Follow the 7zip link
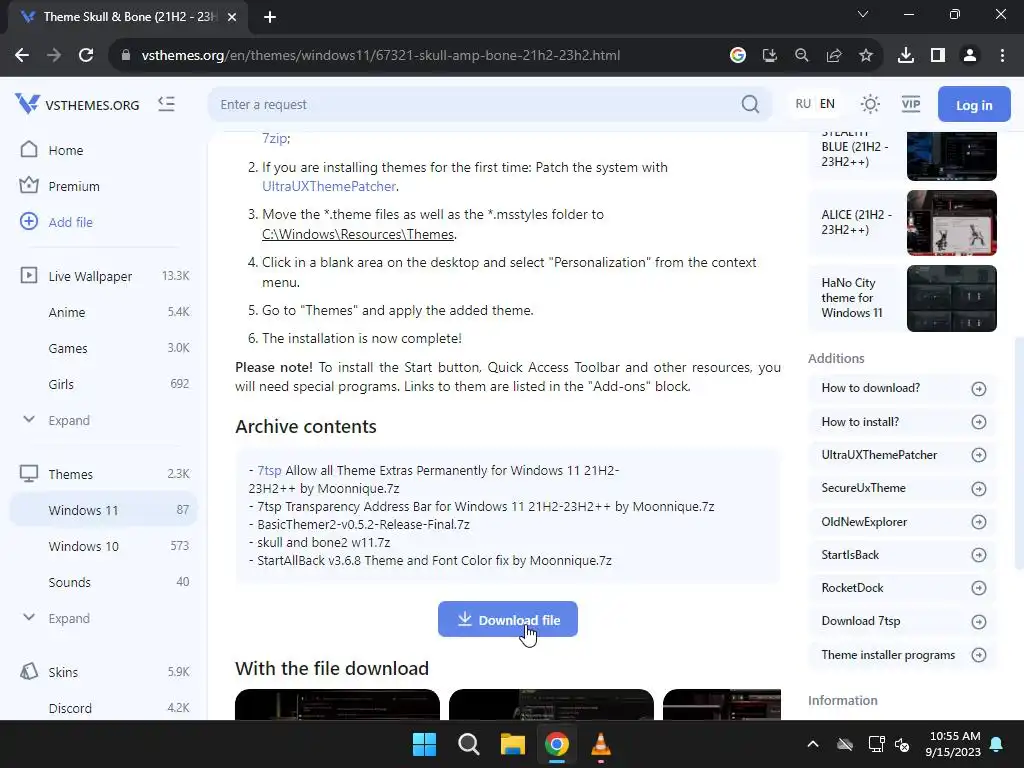This screenshot has width=1024, height=768. [x=274, y=138]
